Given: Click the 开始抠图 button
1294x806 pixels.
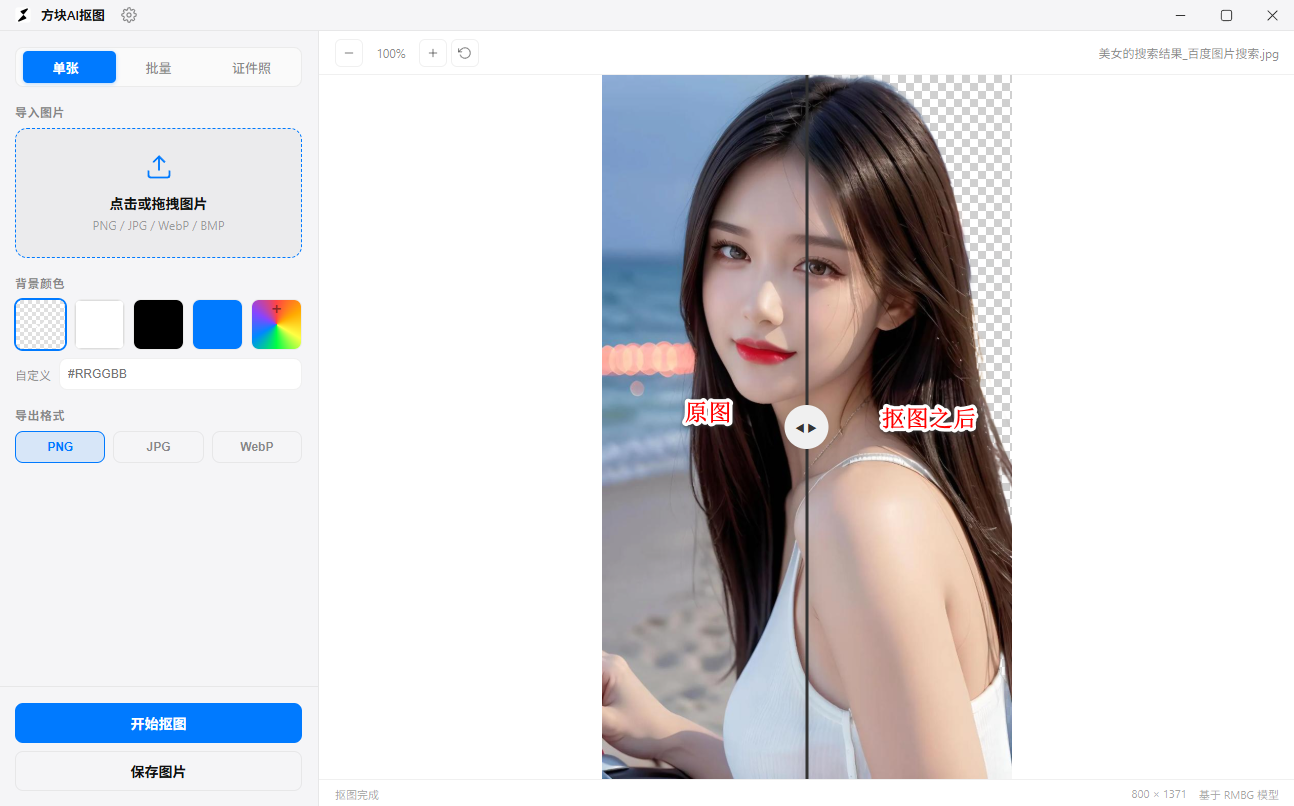Looking at the screenshot, I should coord(158,723).
